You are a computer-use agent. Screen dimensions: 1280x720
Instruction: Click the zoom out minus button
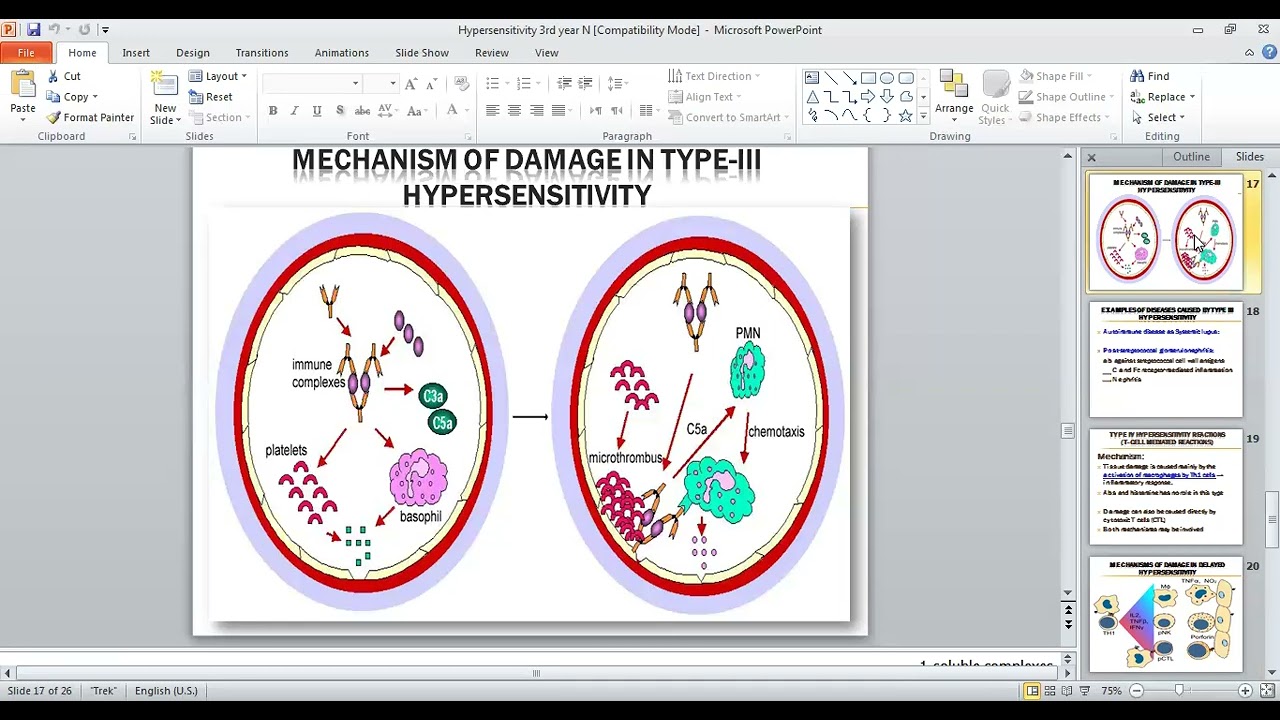(x=1137, y=691)
